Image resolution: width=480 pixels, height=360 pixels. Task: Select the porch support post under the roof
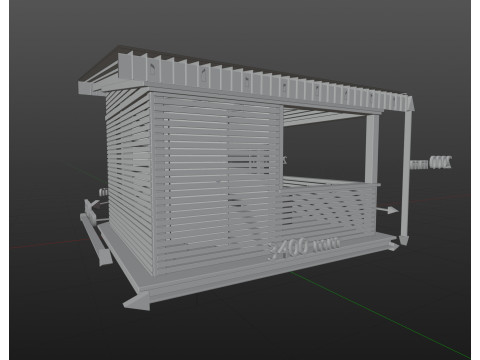tap(372, 149)
